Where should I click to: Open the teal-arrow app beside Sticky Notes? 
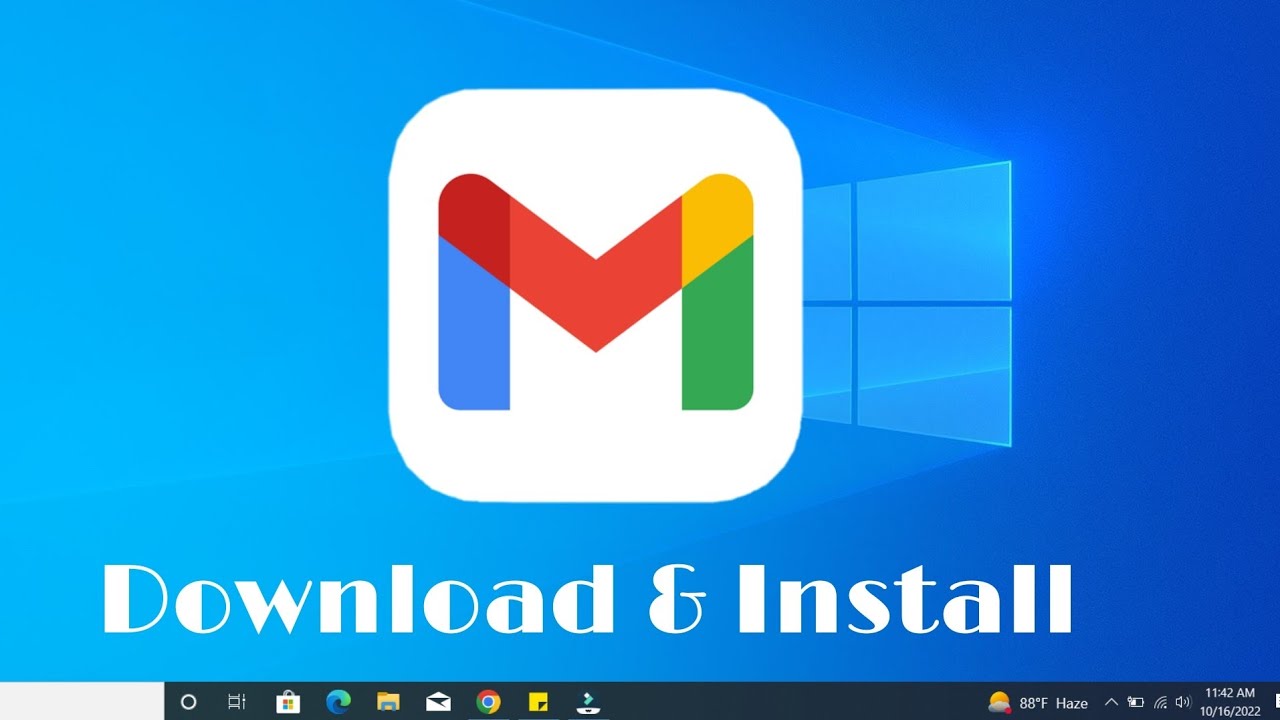click(588, 702)
